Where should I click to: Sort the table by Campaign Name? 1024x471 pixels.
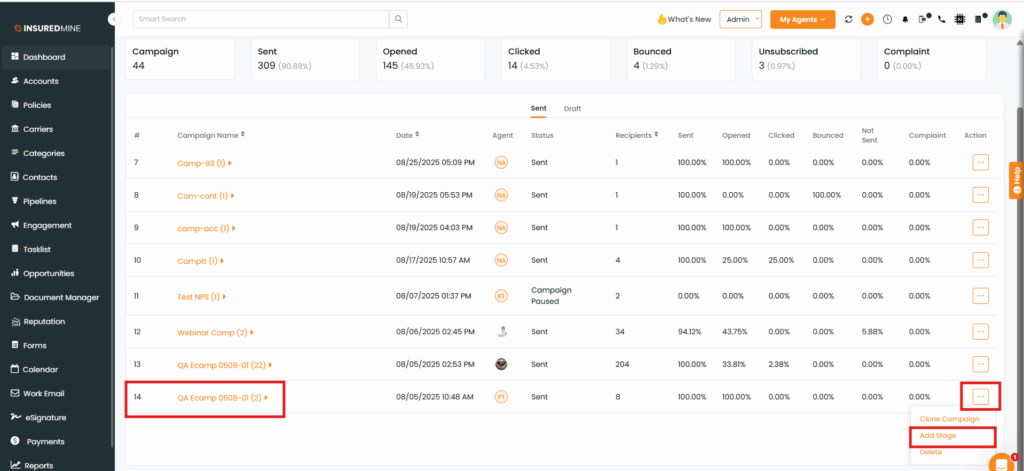tap(243, 134)
